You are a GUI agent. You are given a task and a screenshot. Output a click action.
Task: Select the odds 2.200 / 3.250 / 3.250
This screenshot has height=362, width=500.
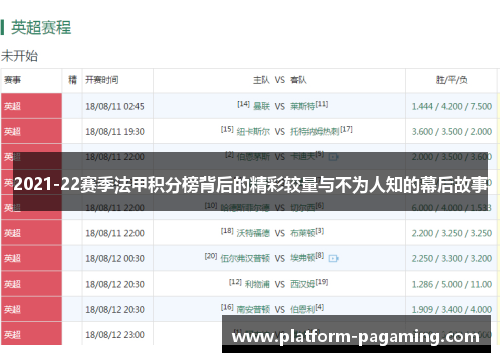[x=452, y=233]
